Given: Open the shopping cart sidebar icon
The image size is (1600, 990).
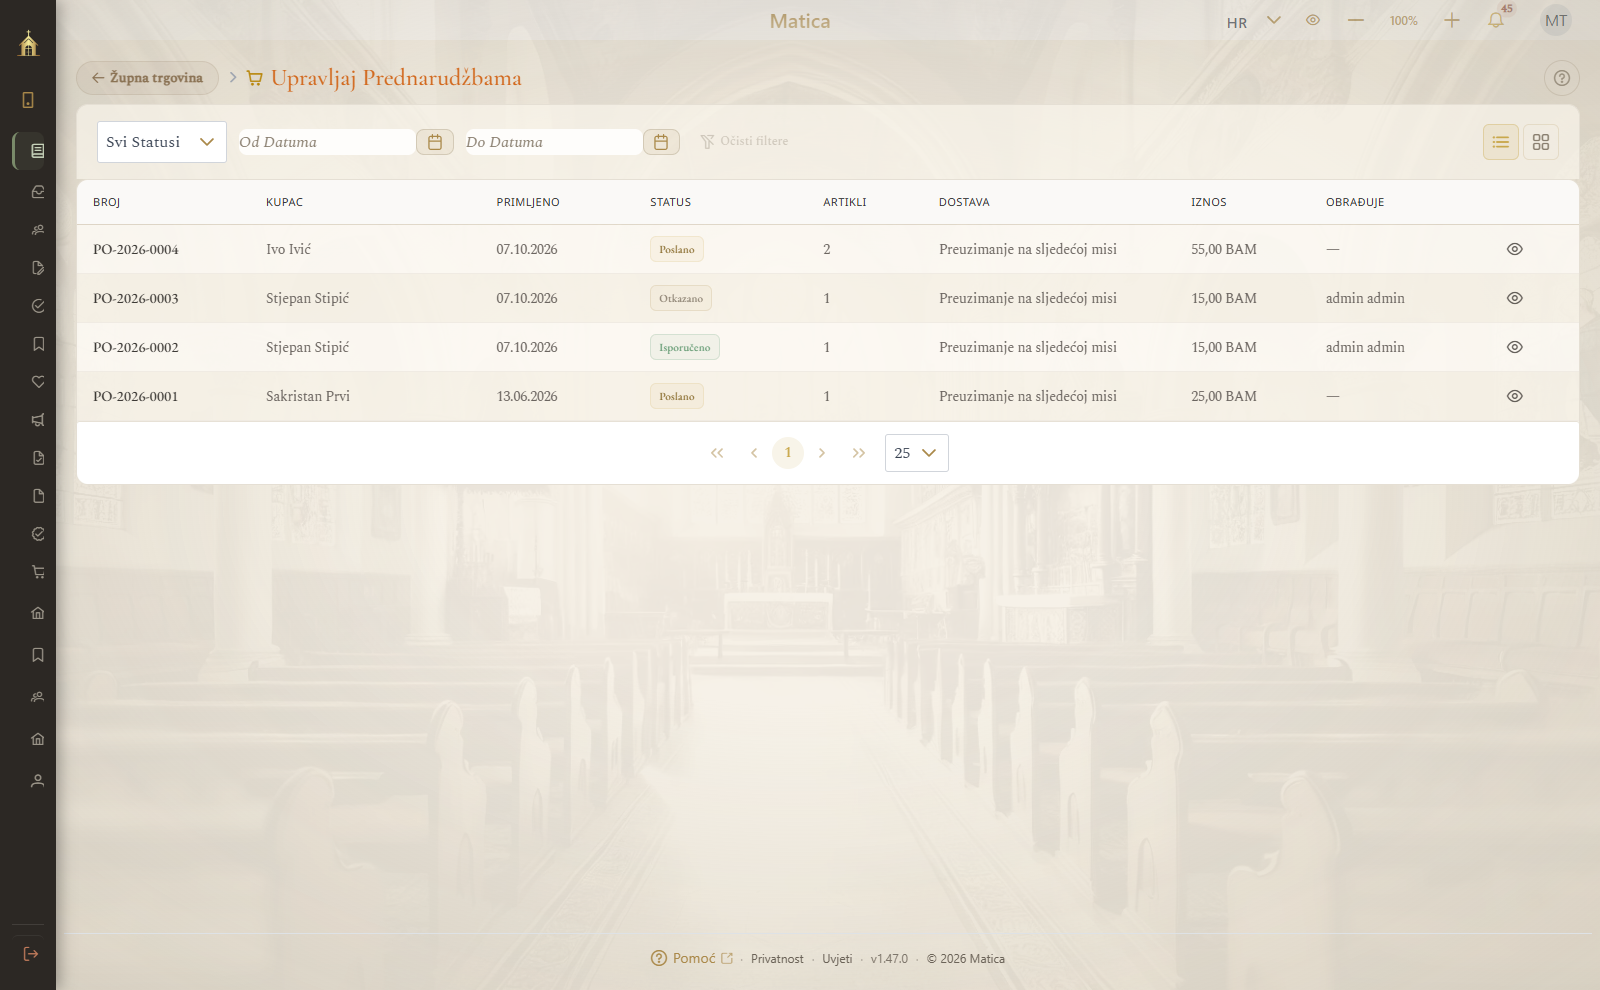Looking at the screenshot, I should click(38, 572).
